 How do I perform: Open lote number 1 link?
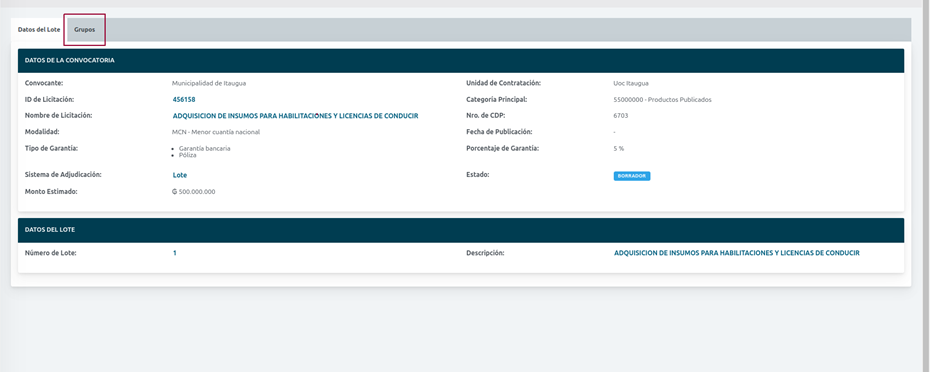pos(174,253)
